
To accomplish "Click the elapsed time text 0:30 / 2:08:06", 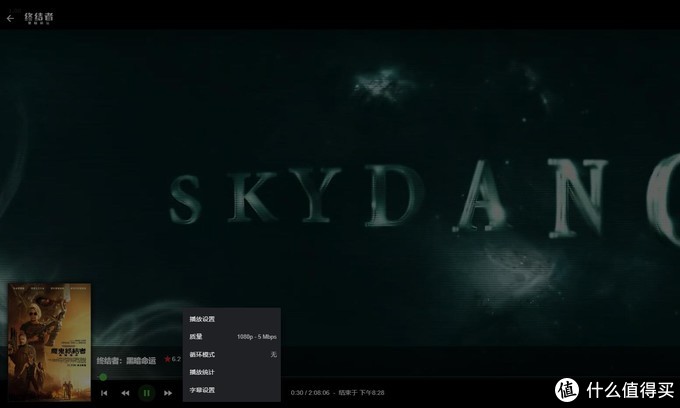I will click(x=310, y=392).
